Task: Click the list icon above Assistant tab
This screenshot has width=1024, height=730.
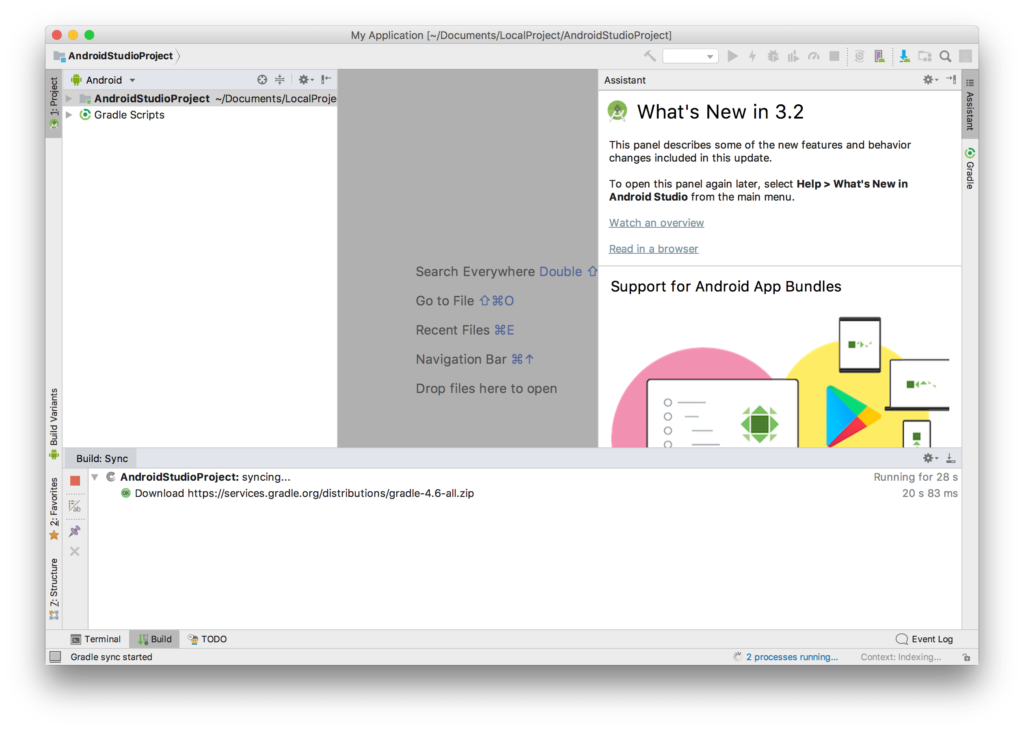Action: pyautogui.click(x=970, y=82)
